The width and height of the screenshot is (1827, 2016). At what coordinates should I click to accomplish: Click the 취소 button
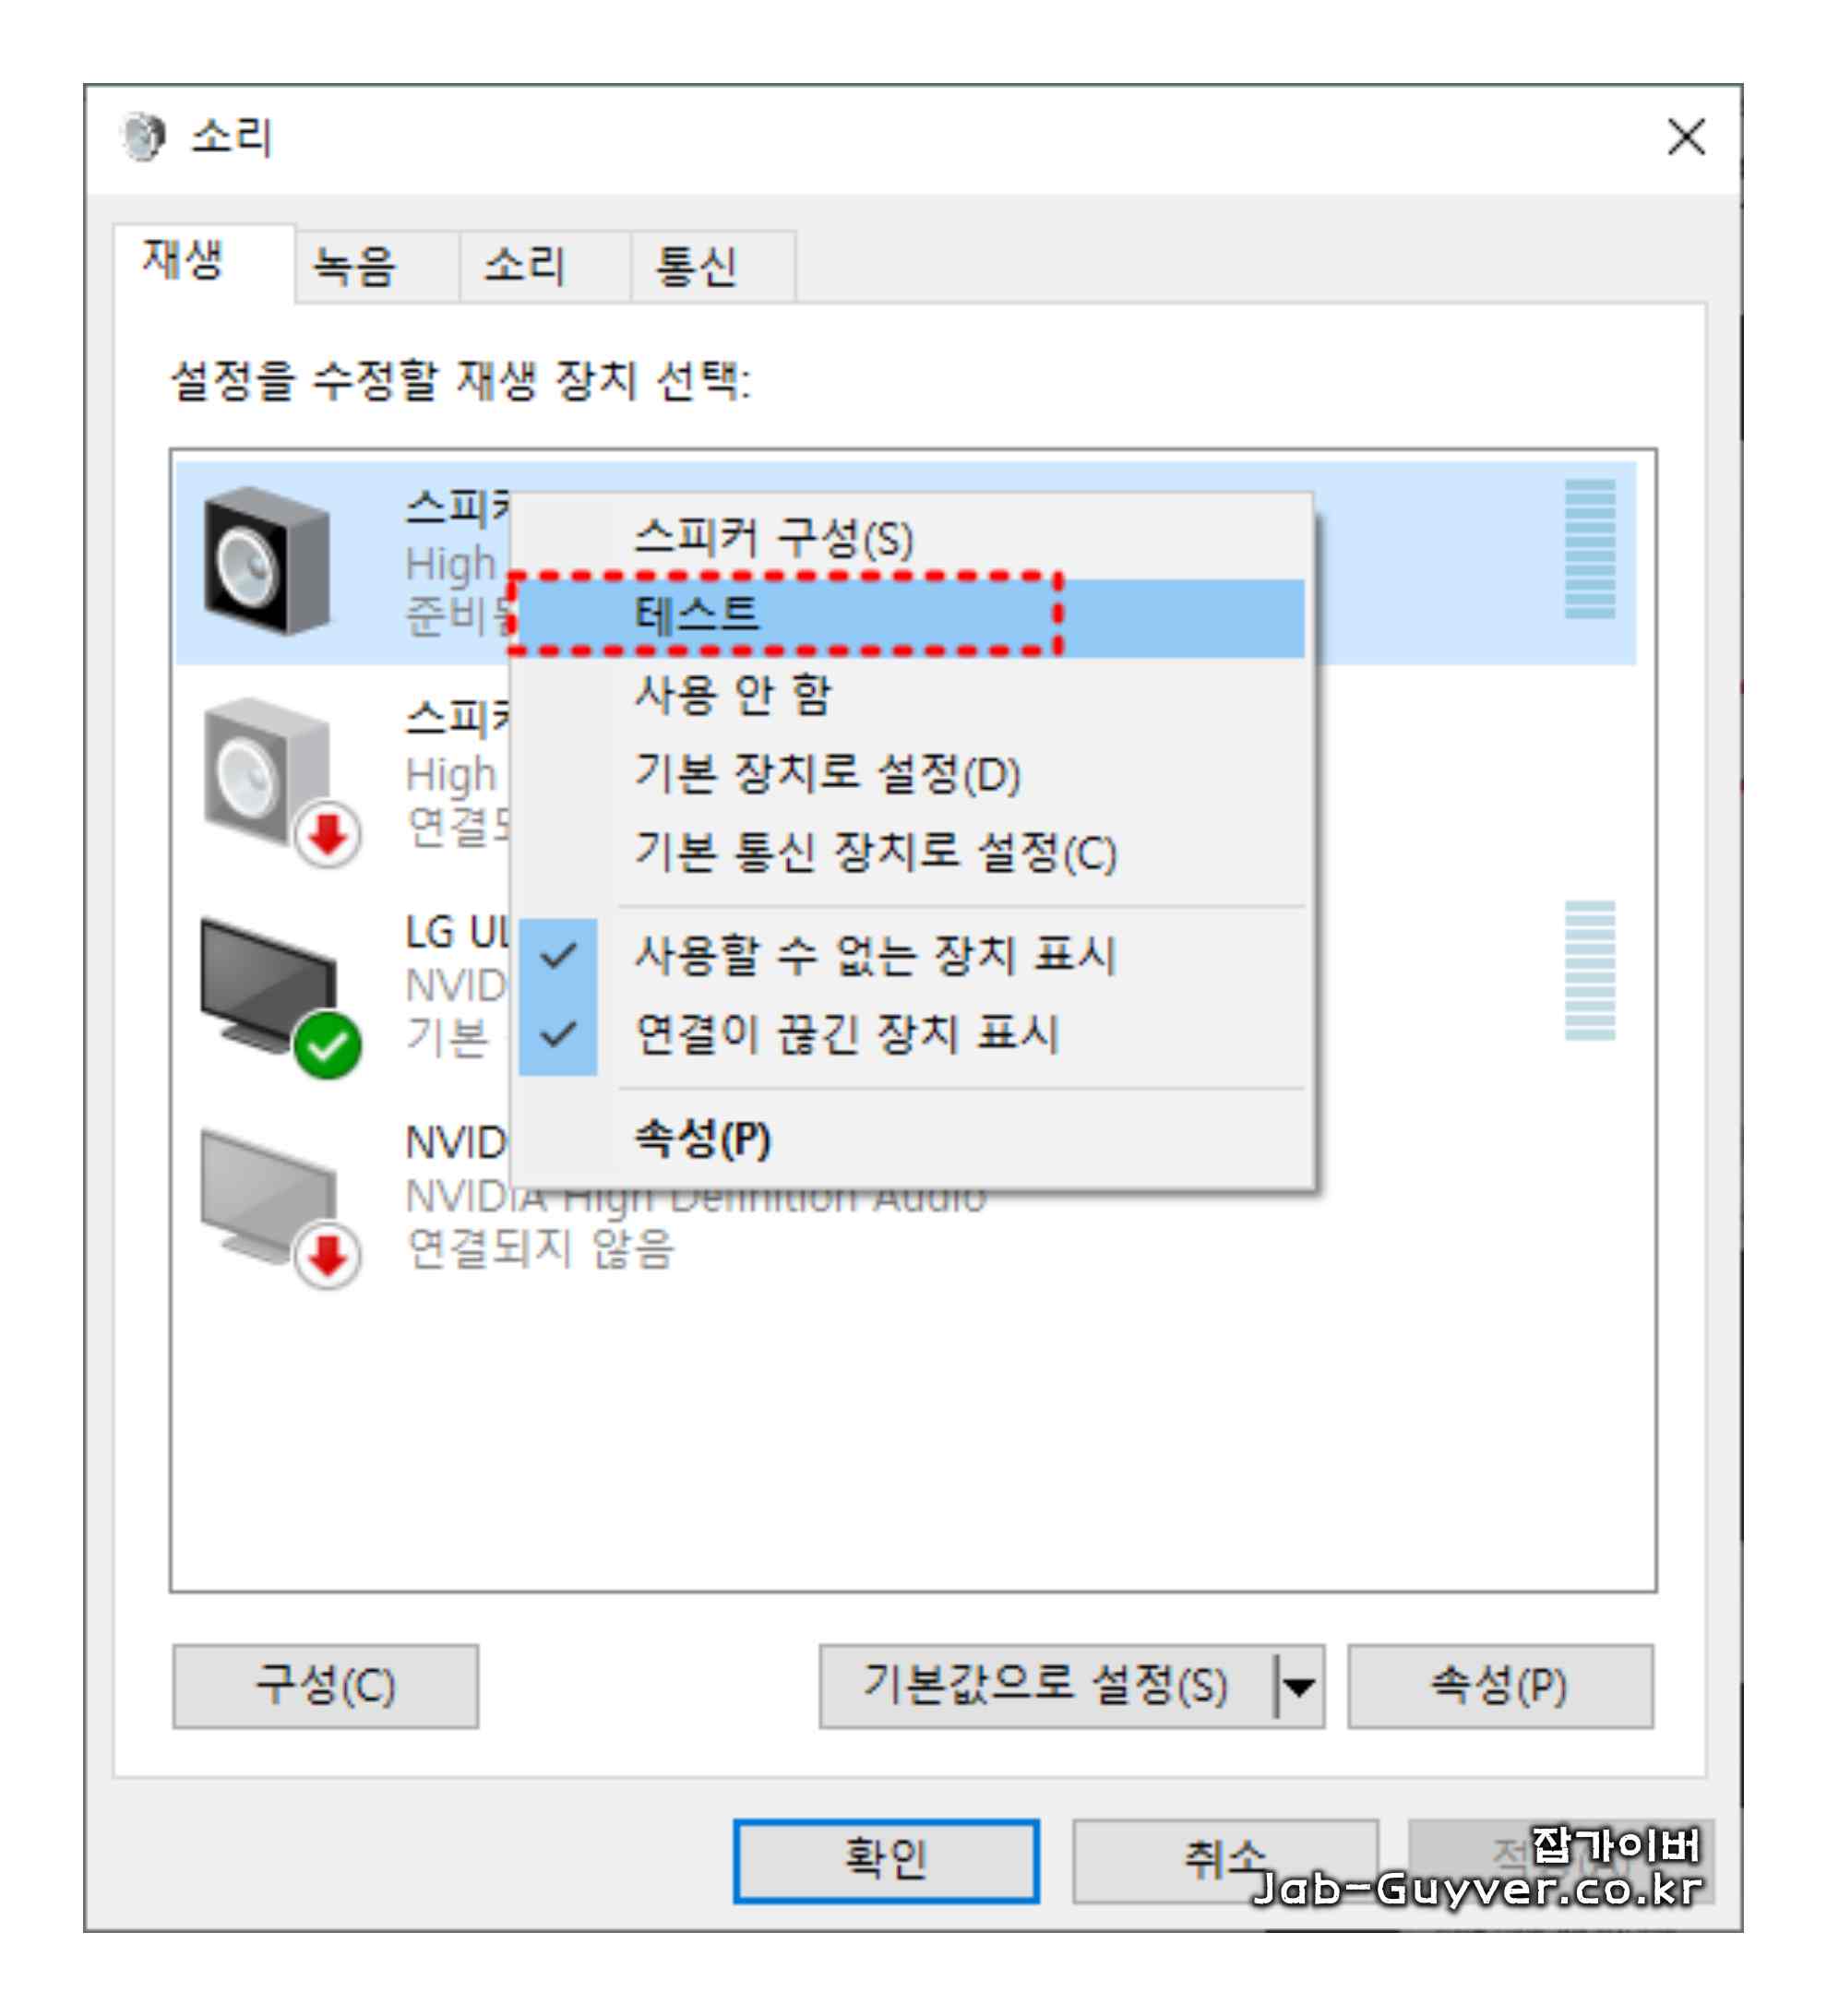click(x=1225, y=1861)
